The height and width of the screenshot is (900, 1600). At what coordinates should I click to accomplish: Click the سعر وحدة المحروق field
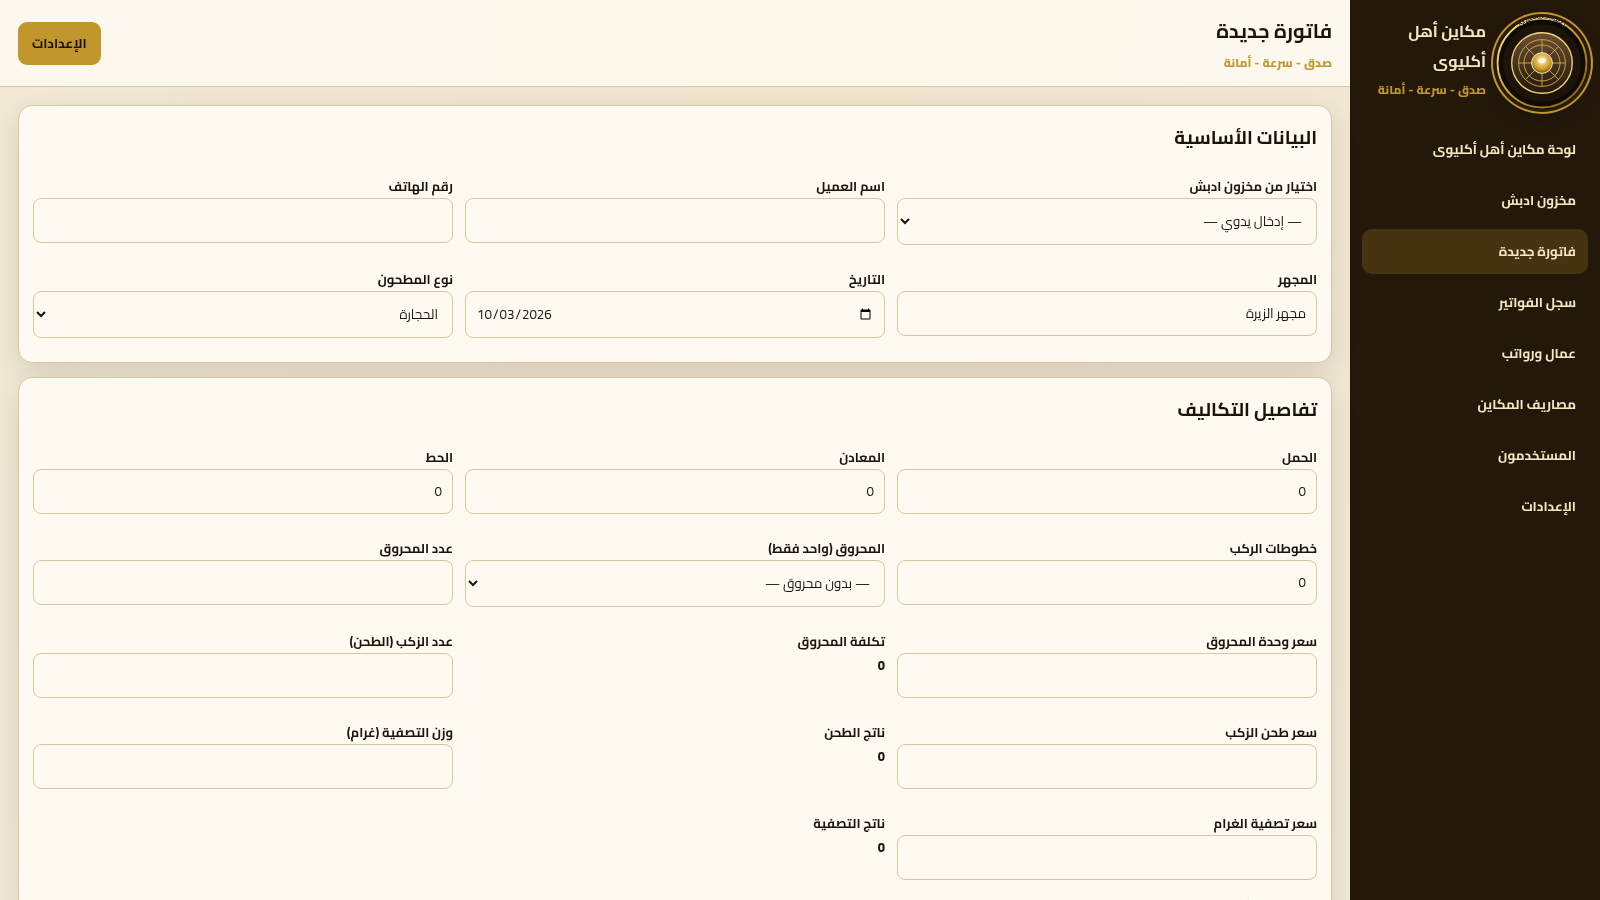pos(1107,675)
